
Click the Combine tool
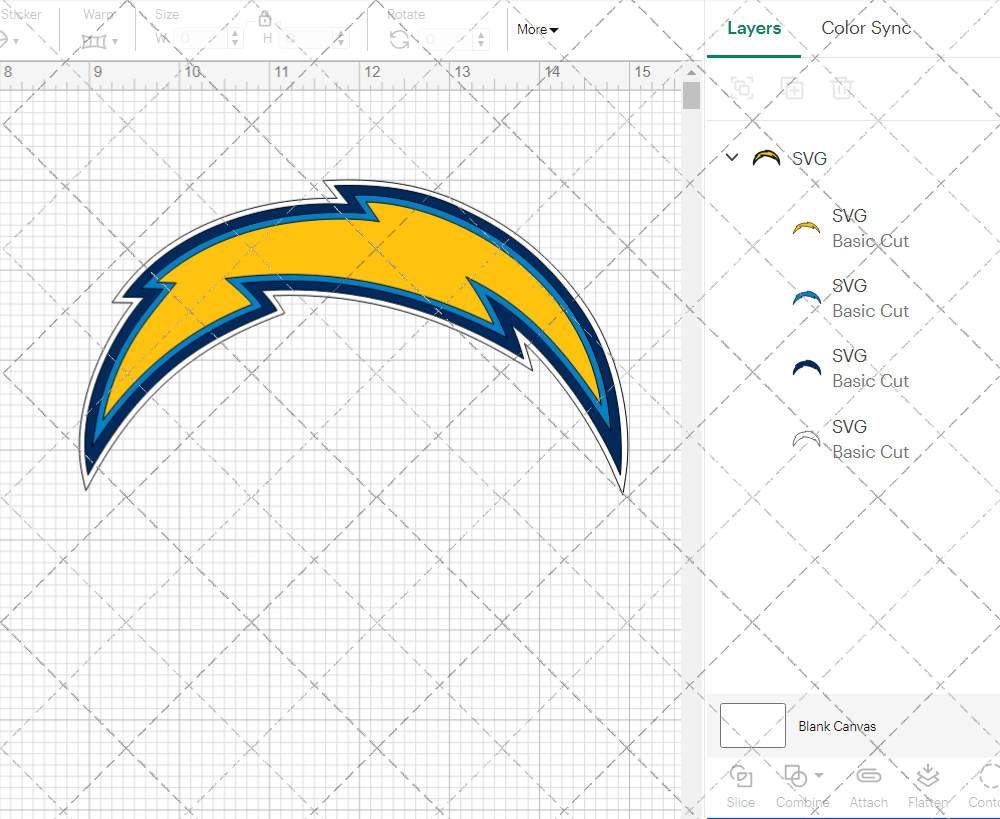[802, 786]
